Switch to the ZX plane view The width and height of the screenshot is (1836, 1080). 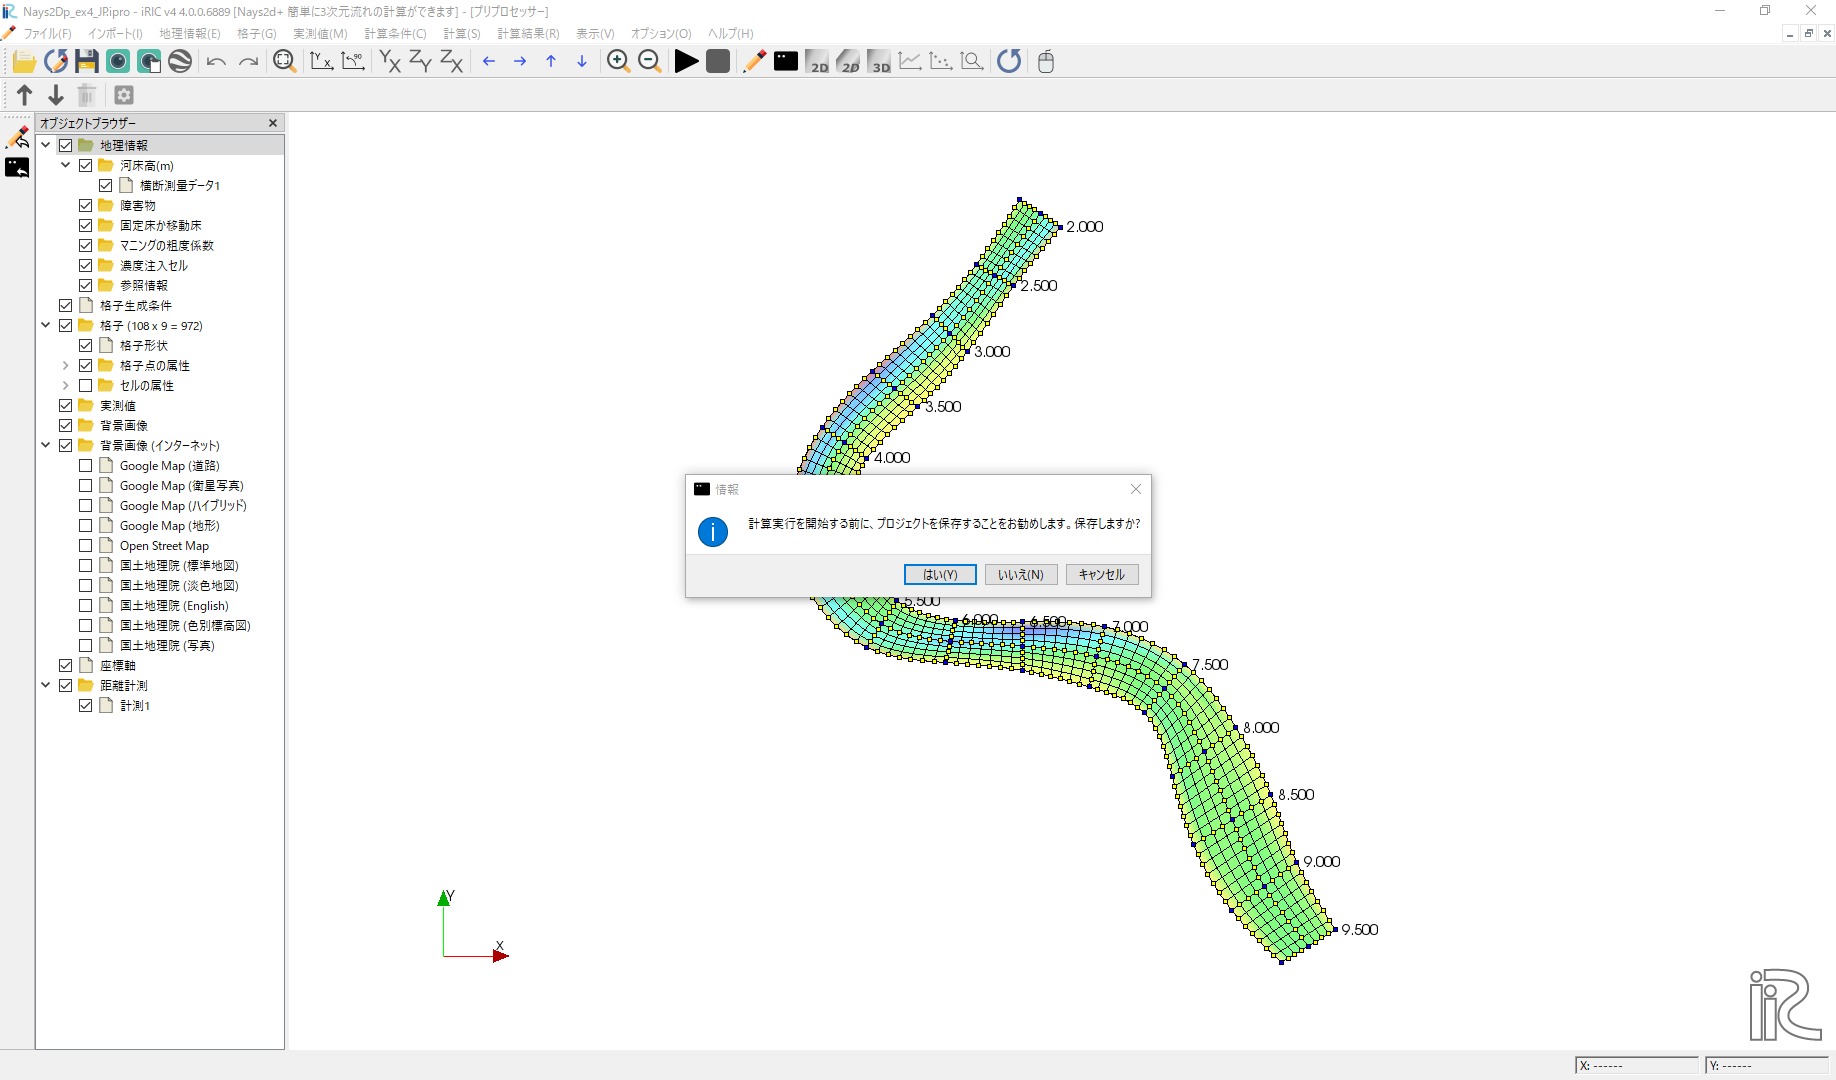[x=452, y=62]
